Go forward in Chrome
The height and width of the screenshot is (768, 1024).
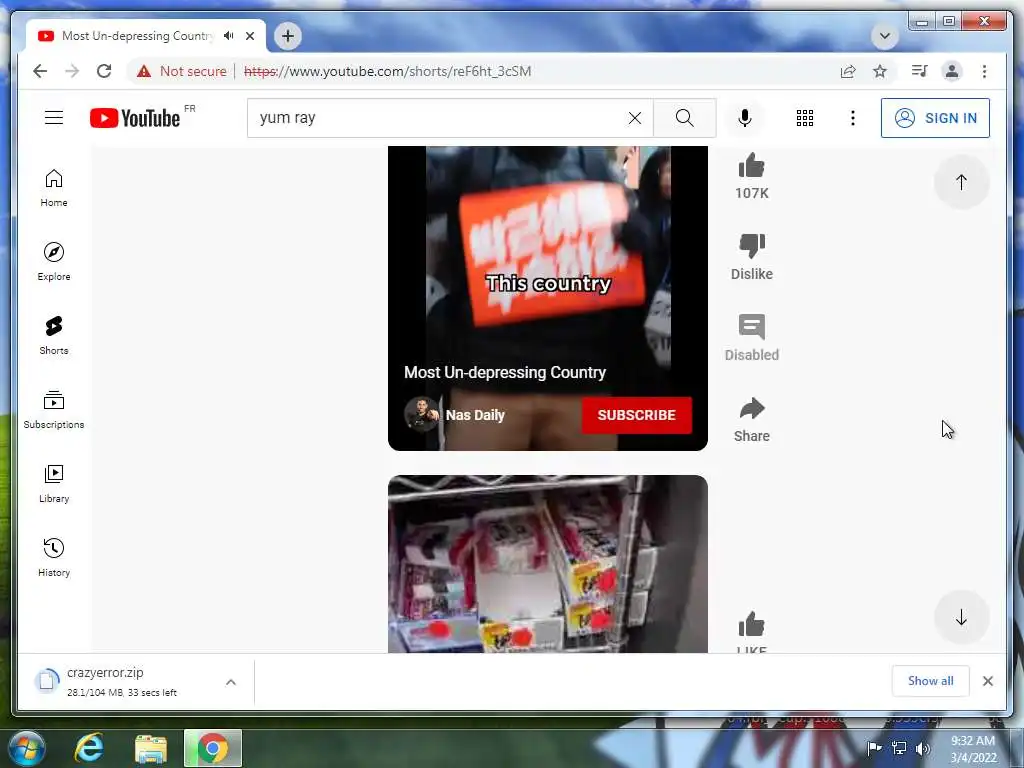pos(72,71)
